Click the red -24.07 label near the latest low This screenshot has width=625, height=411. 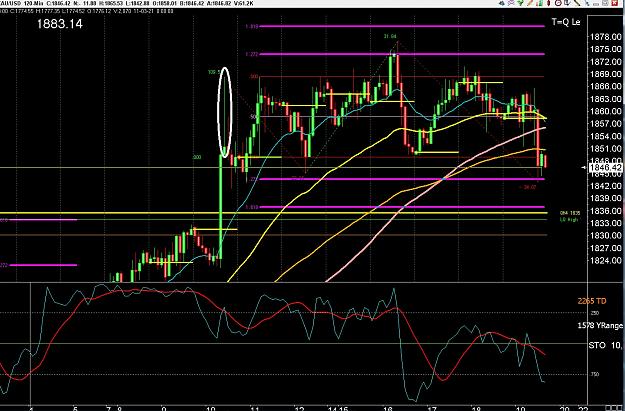pos(528,187)
